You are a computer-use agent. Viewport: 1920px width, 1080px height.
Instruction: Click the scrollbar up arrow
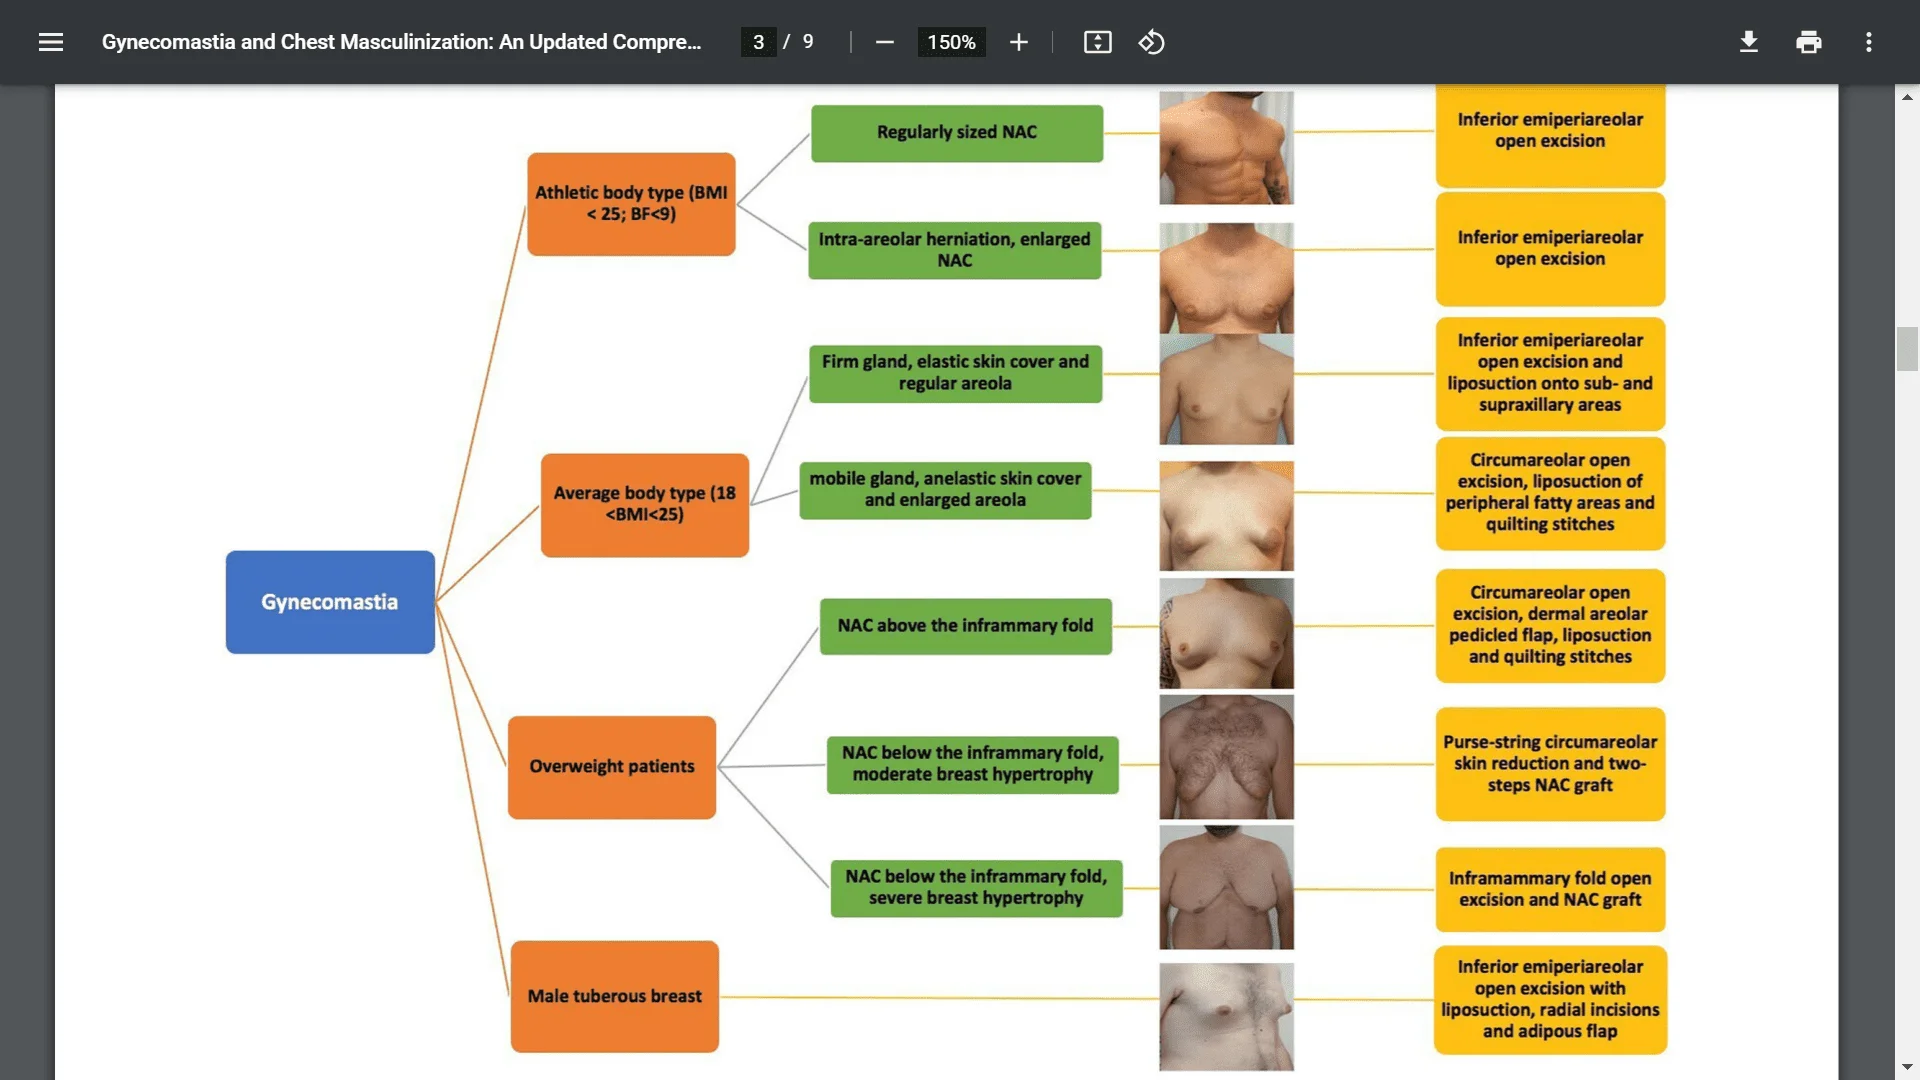1908,96
